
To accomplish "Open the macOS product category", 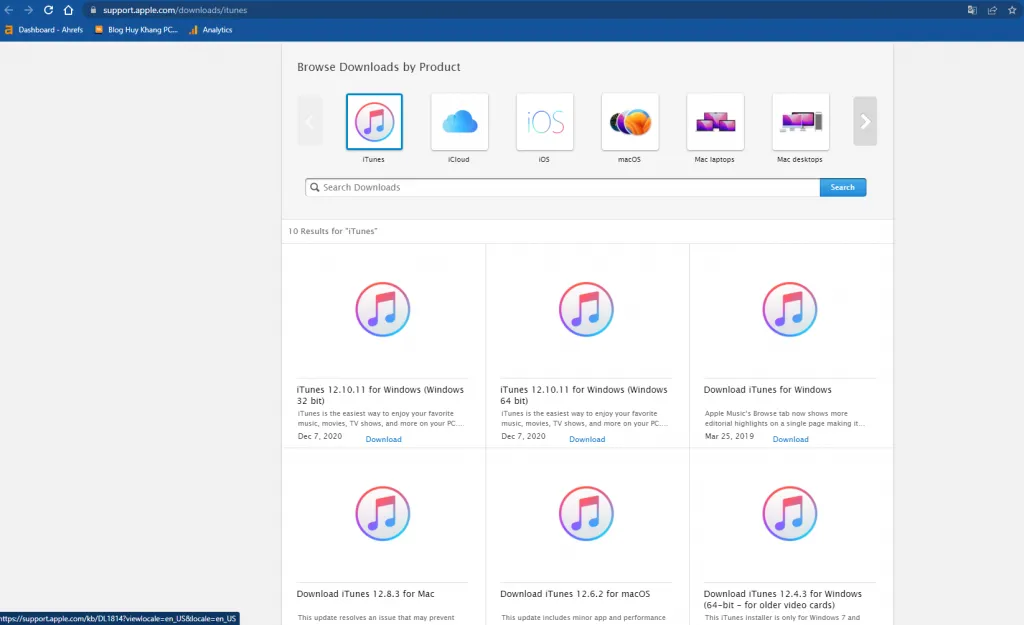I will tap(630, 121).
